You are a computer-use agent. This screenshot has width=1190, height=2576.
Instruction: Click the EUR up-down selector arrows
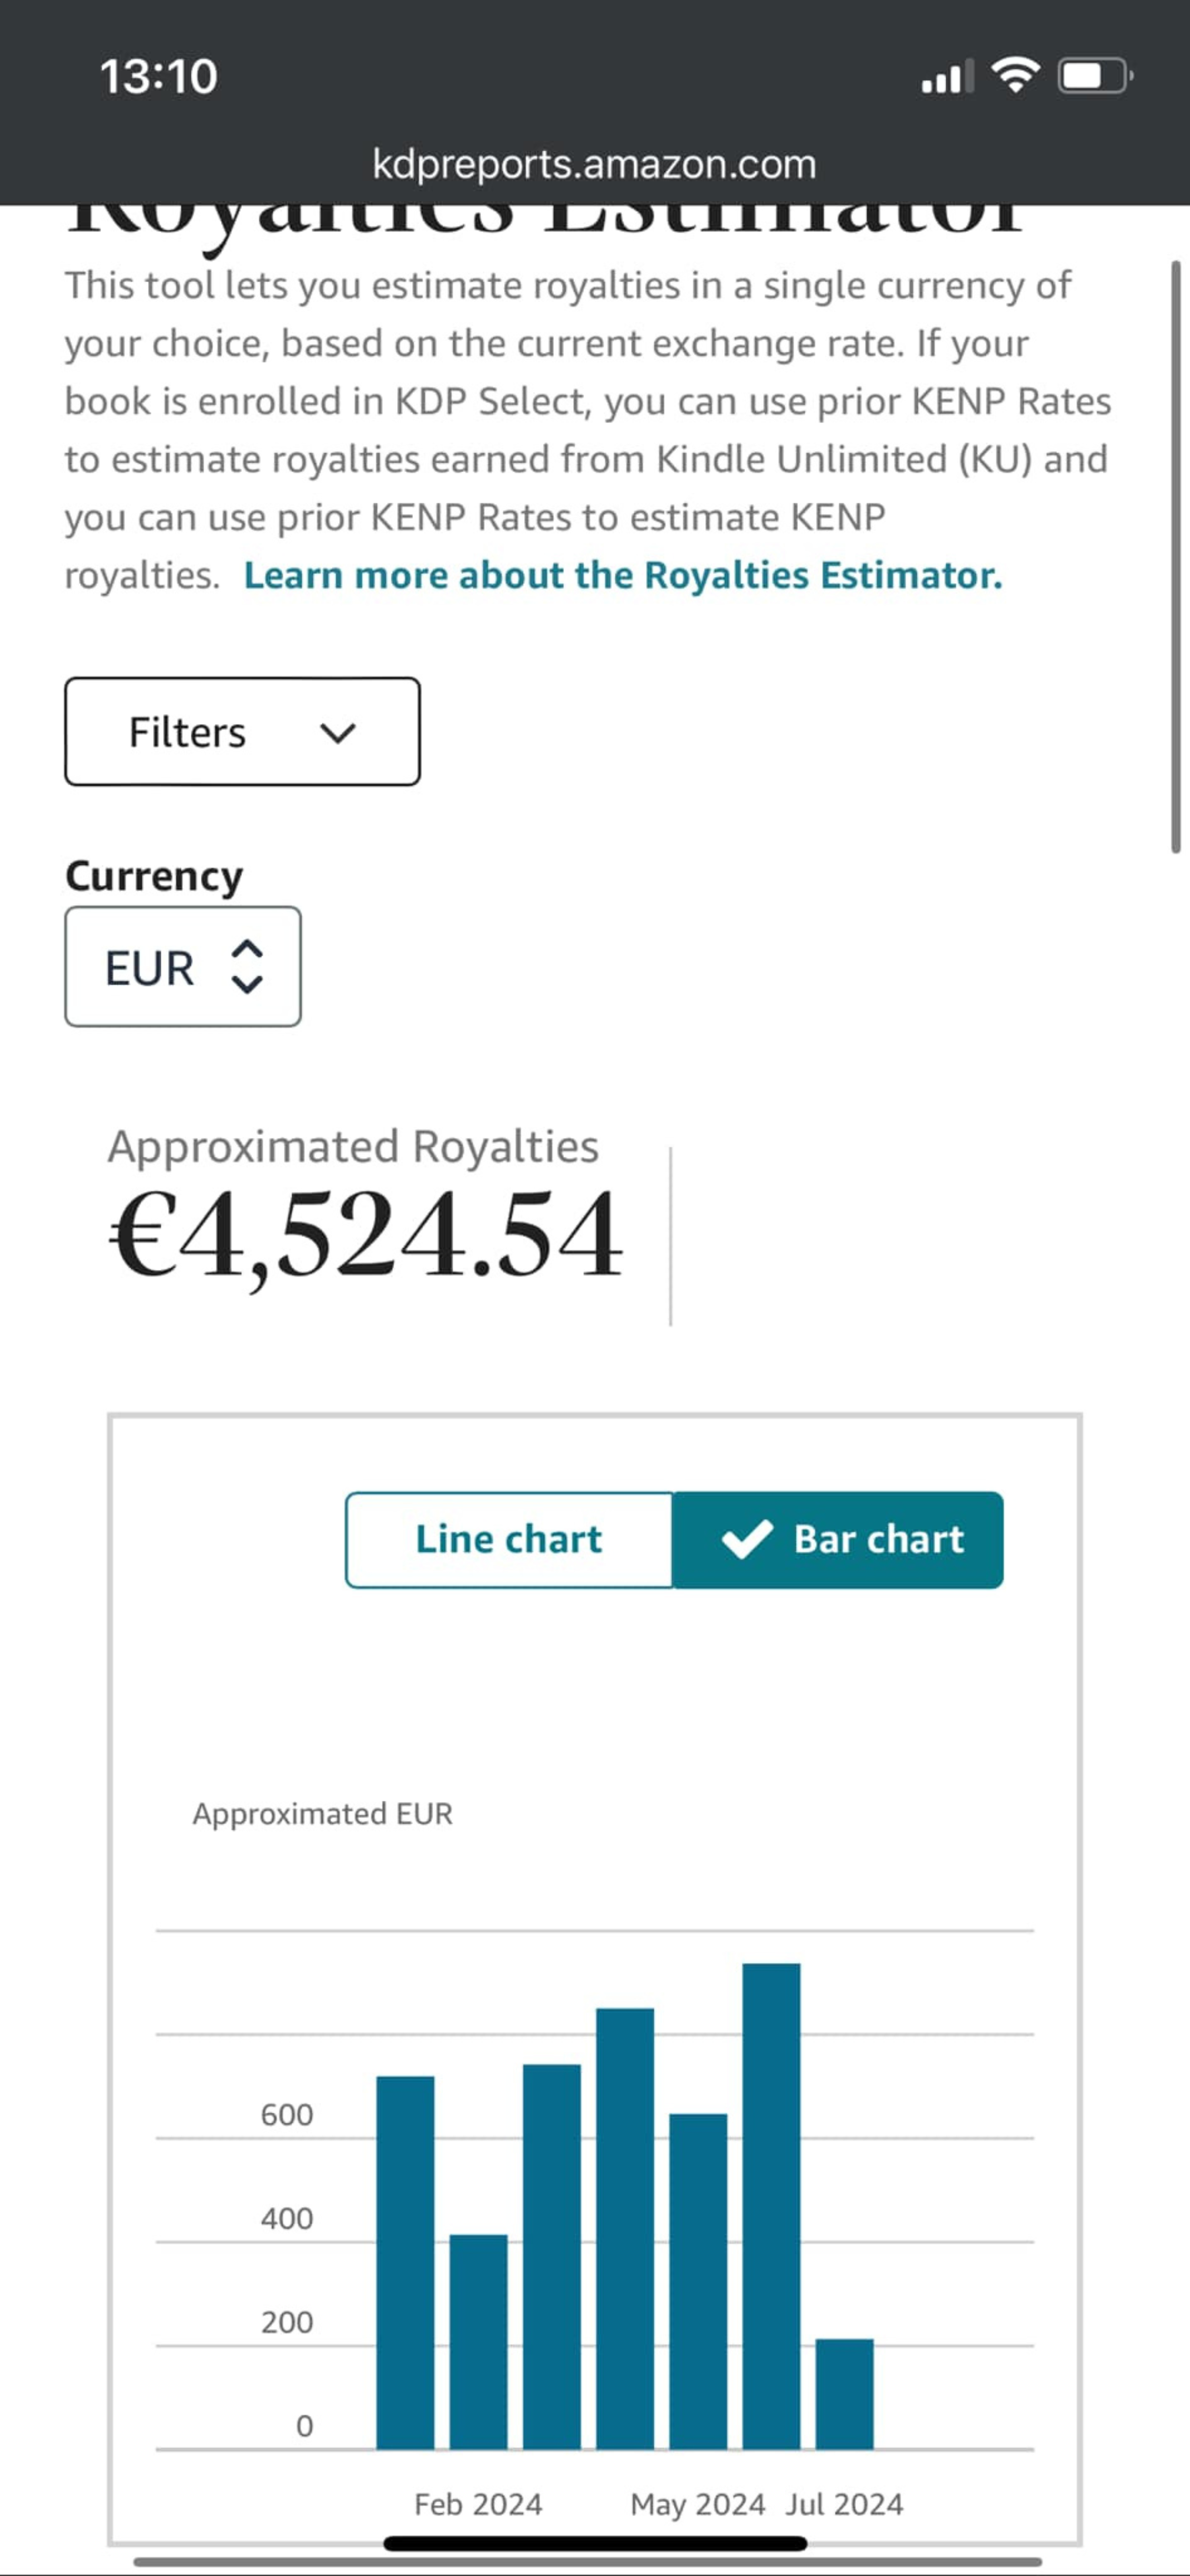pyautogui.click(x=247, y=967)
